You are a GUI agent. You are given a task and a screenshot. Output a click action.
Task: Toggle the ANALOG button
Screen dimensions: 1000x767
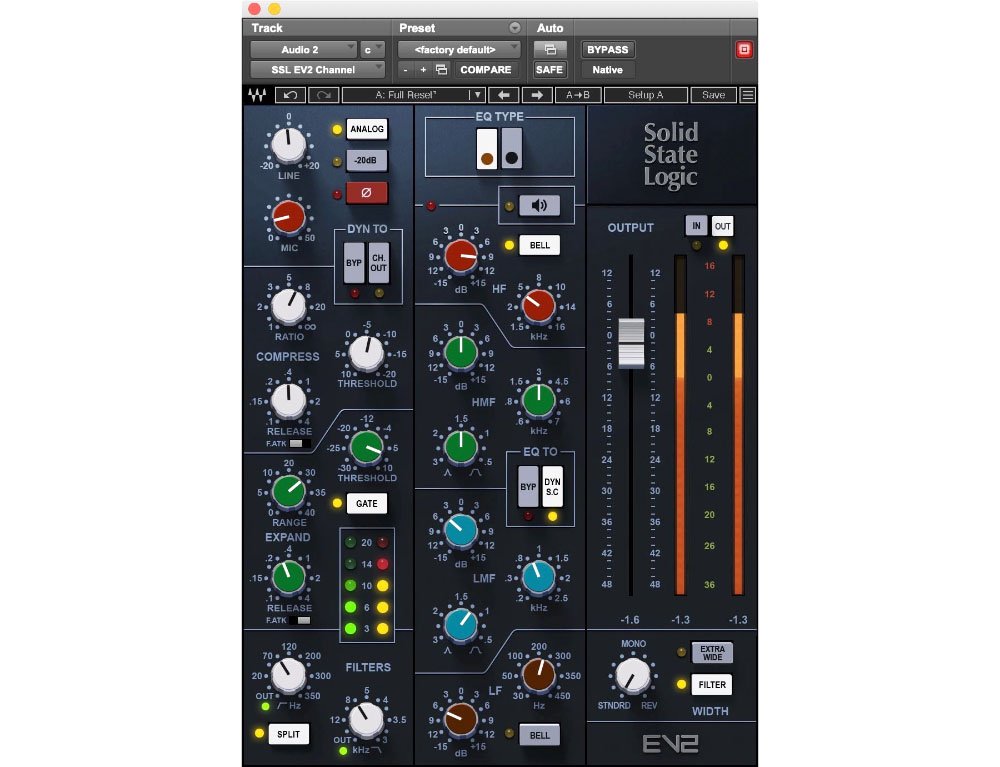pos(367,129)
